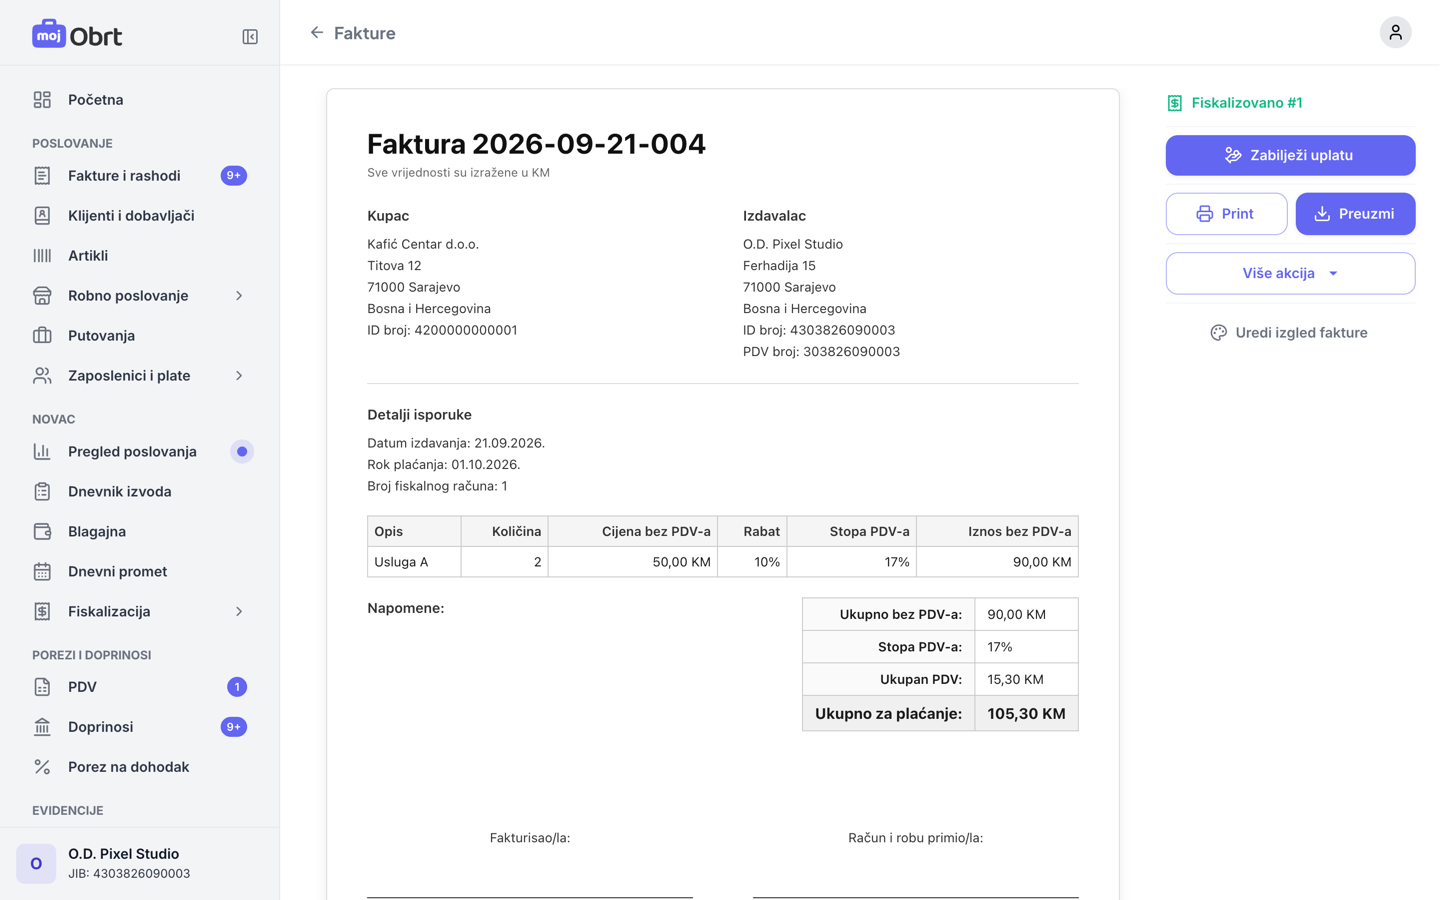
Task: Click the Dnevnik izvoda clipboard icon
Action: (x=42, y=492)
